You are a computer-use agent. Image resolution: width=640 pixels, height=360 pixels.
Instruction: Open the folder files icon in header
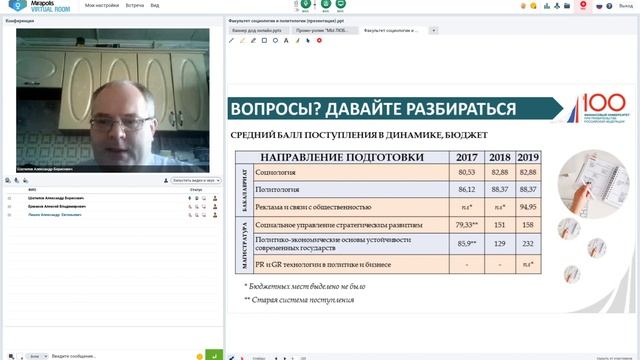pyautogui.click(x=567, y=6)
